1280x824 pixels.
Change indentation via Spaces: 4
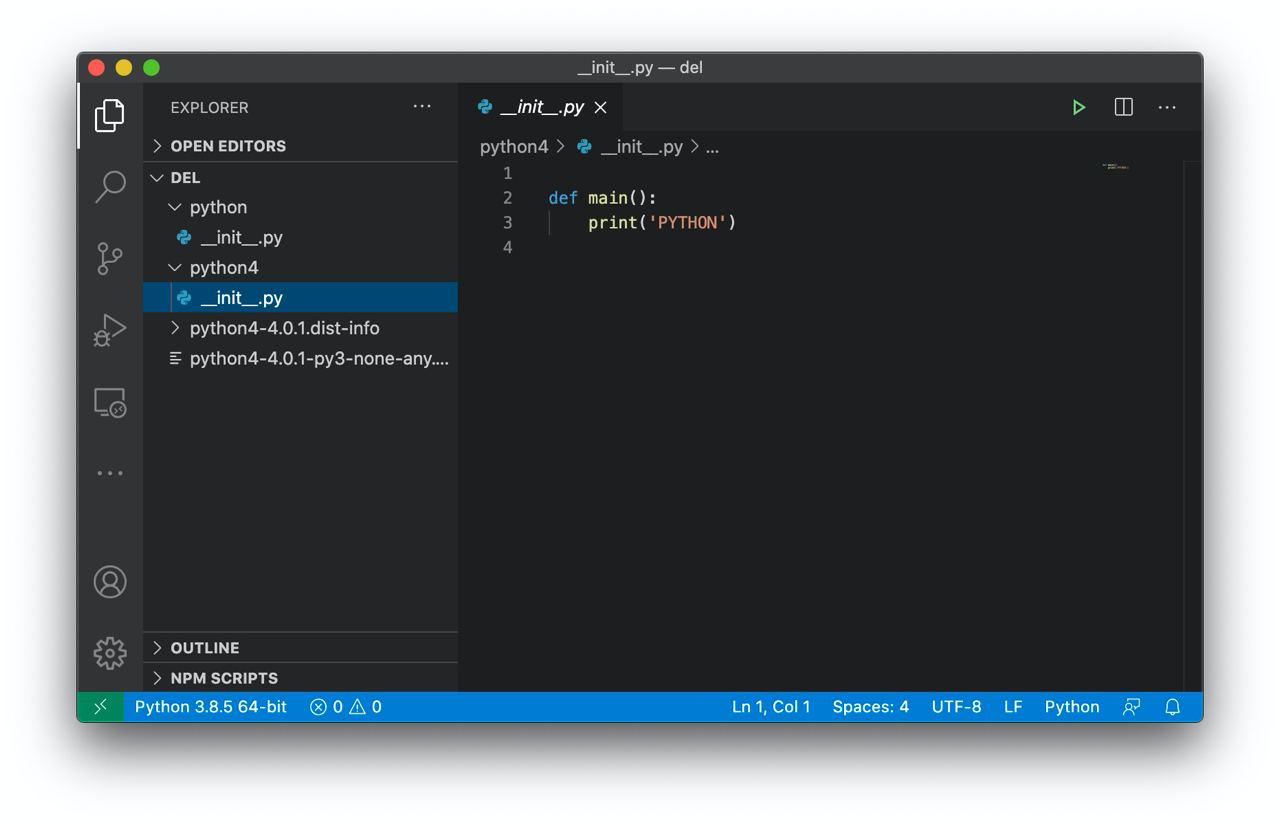click(x=870, y=707)
